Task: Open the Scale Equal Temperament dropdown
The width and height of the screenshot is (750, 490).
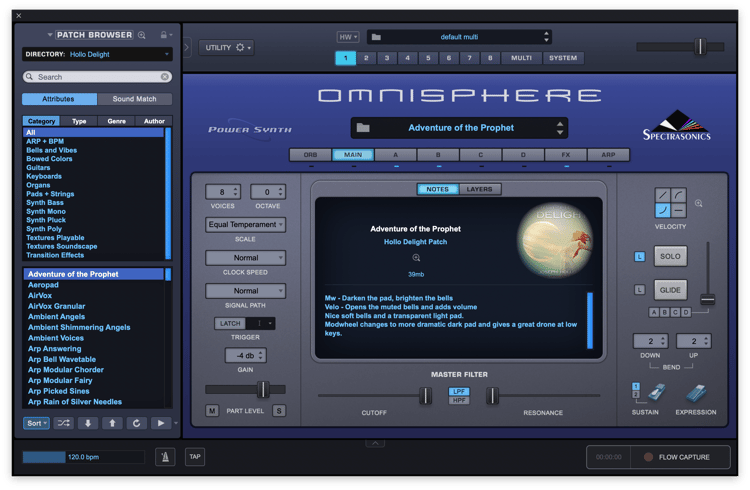Action: pyautogui.click(x=245, y=224)
